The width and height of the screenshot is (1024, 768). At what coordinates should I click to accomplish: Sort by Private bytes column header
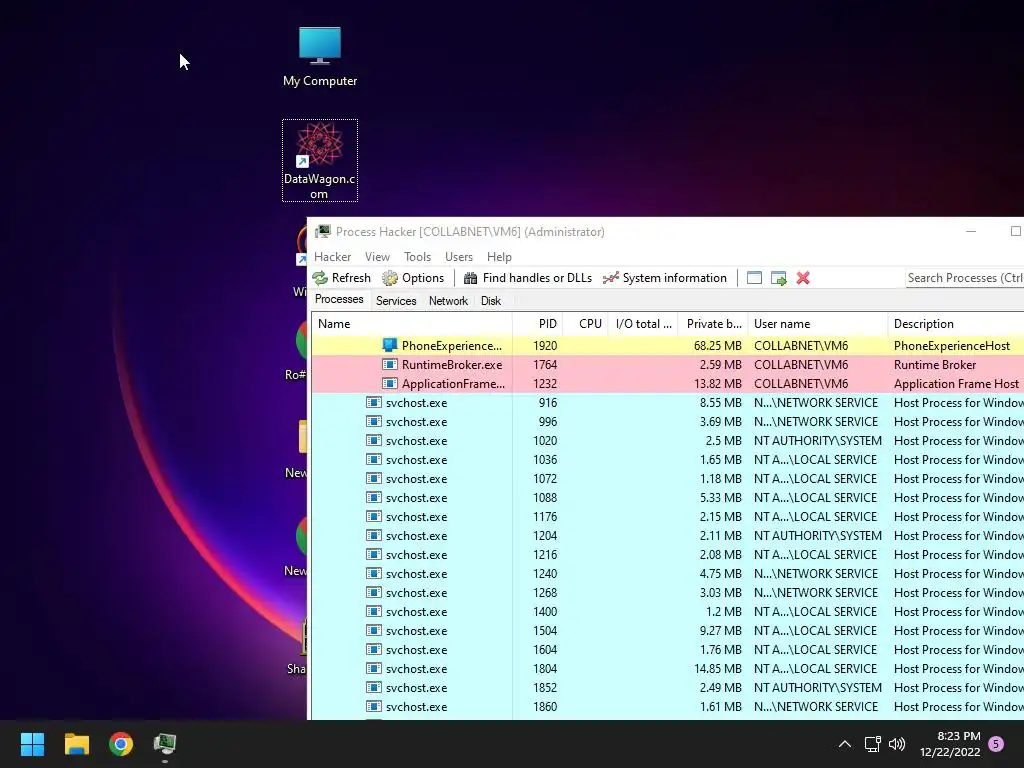click(712, 324)
